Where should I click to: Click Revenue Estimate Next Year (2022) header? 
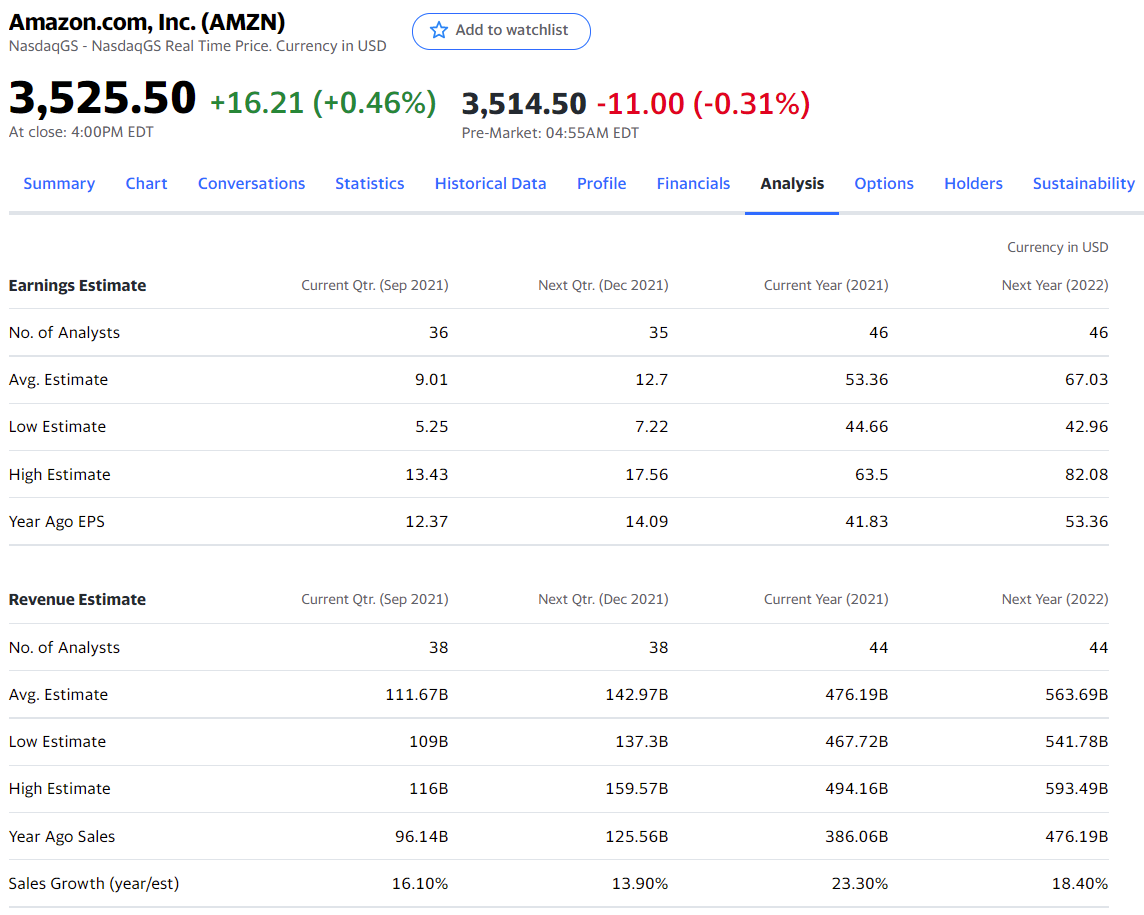click(1055, 599)
